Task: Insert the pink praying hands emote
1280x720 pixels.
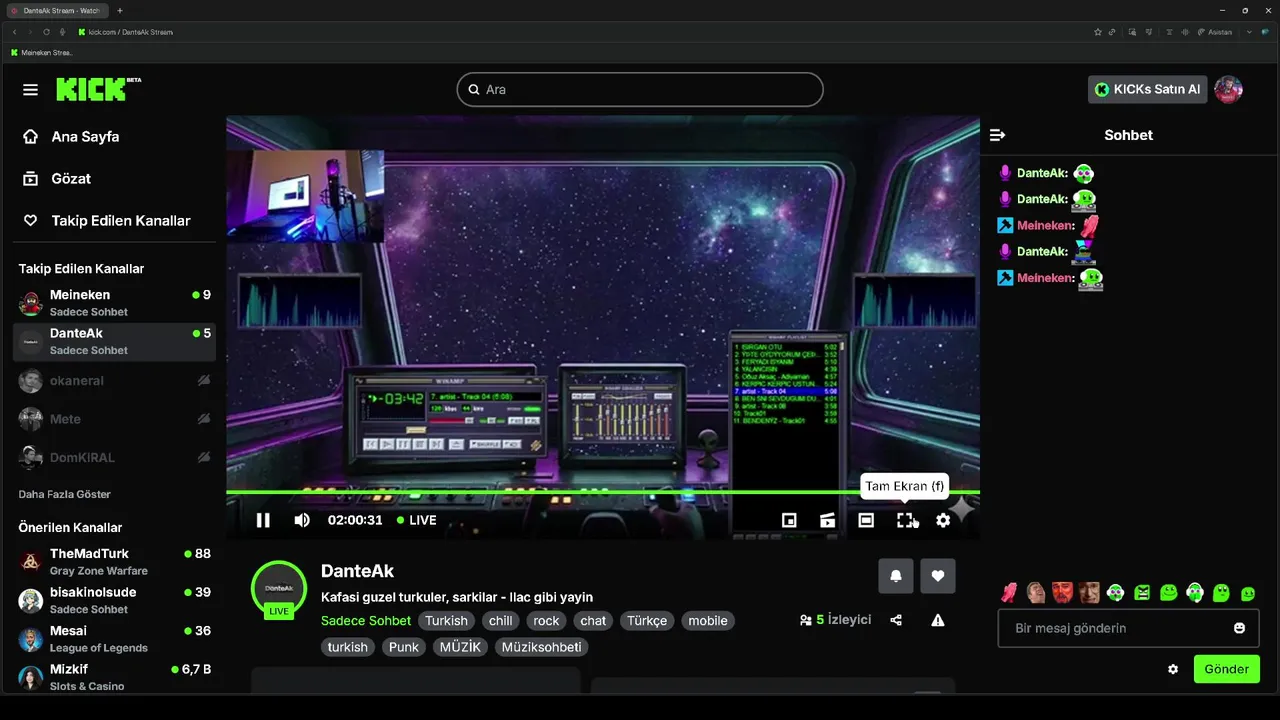Action: 1010,593
